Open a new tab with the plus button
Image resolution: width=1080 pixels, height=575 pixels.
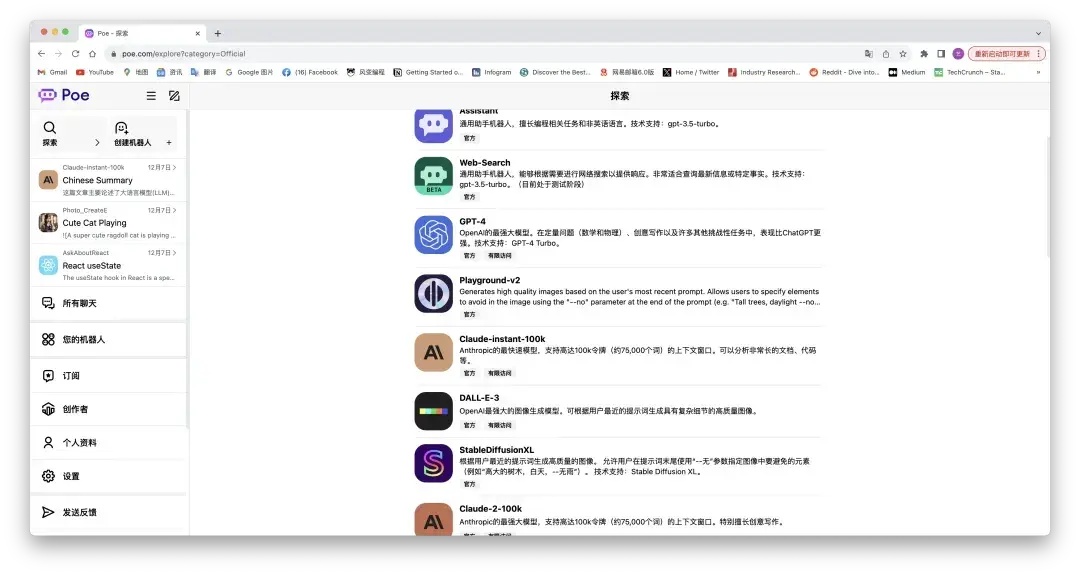tap(218, 33)
